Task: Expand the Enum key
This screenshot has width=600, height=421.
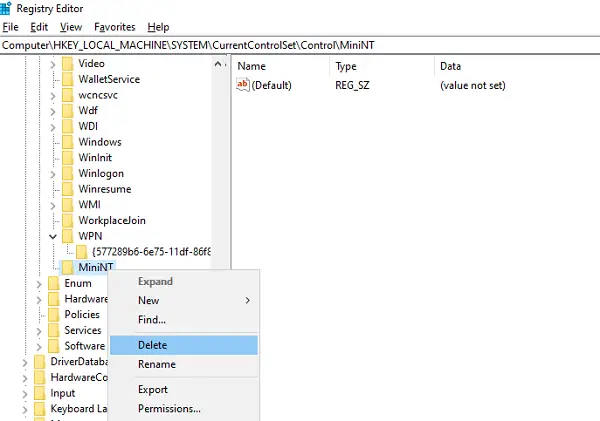Action: (x=39, y=284)
